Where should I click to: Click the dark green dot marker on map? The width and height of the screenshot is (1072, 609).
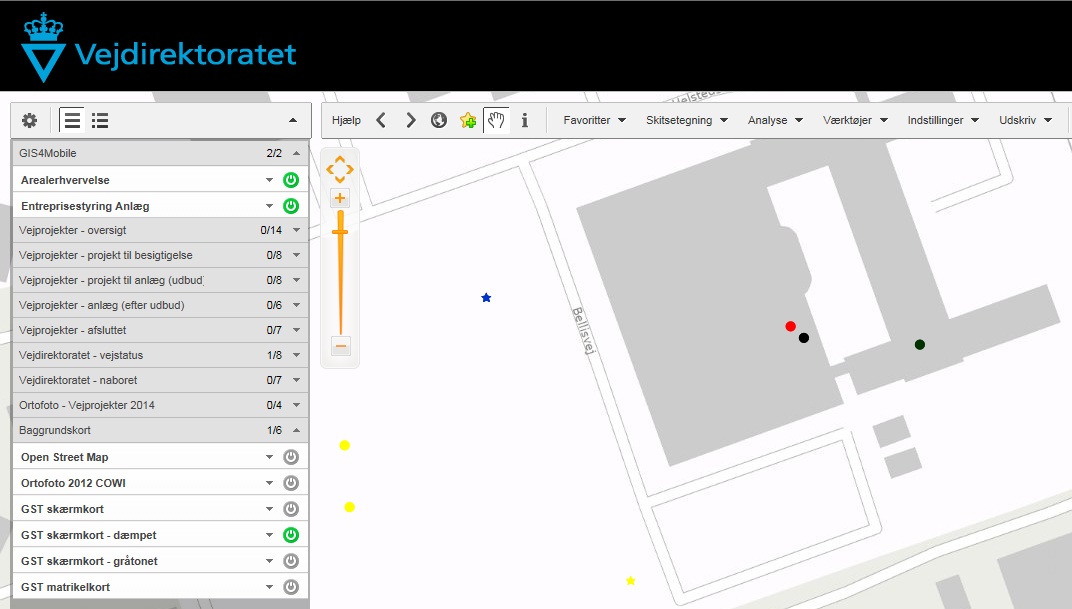pos(920,344)
